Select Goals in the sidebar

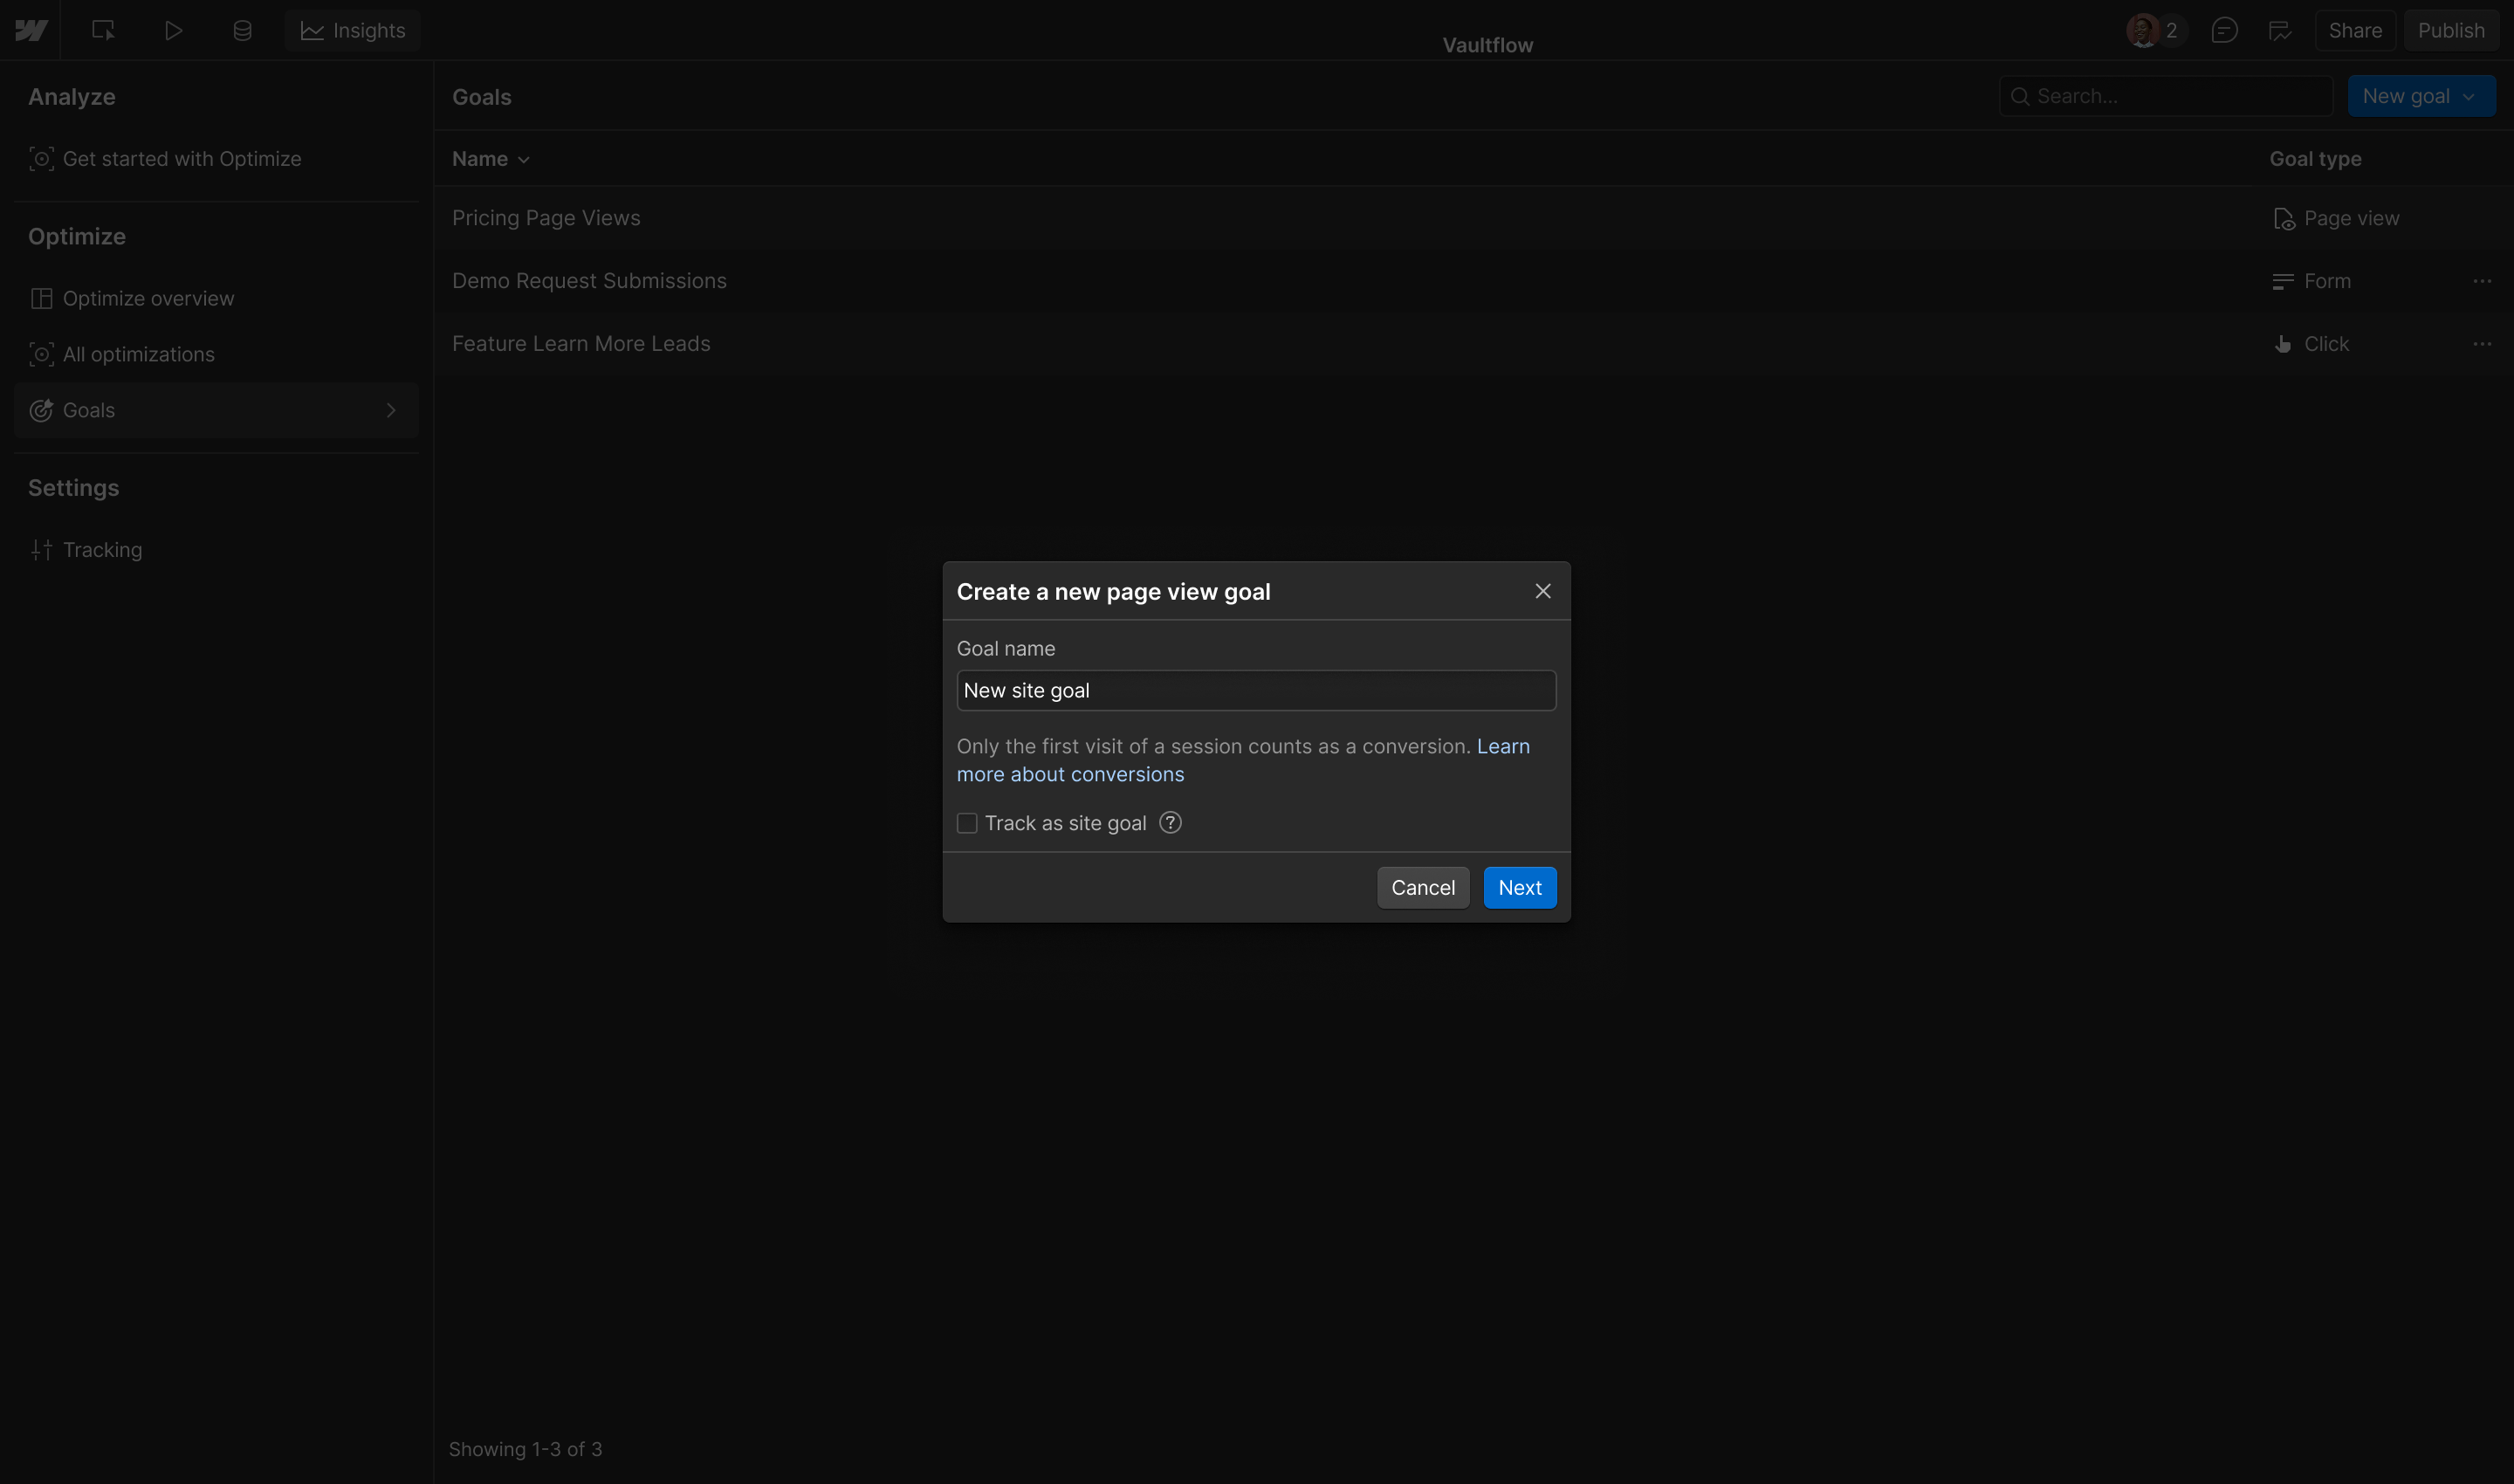coord(216,410)
